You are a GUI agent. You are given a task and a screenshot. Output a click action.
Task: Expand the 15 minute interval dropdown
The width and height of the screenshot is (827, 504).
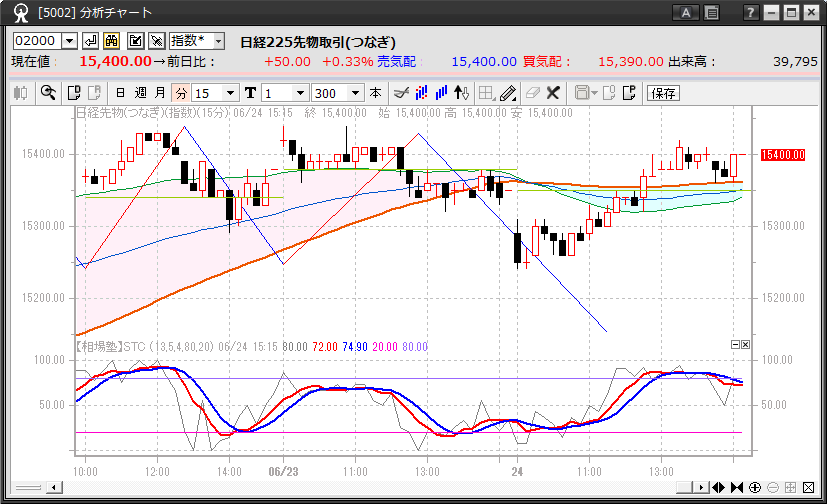coord(231,93)
